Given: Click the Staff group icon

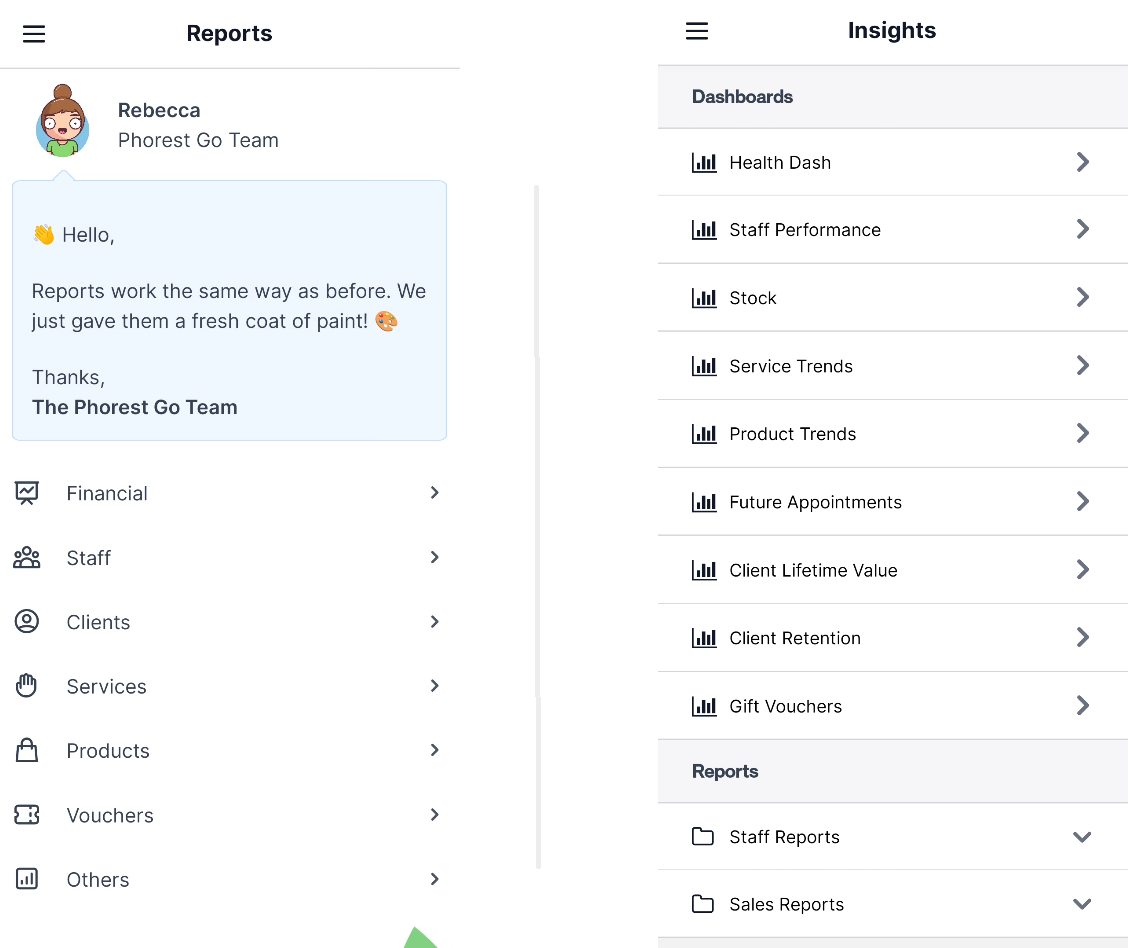Looking at the screenshot, I should 27,558.
